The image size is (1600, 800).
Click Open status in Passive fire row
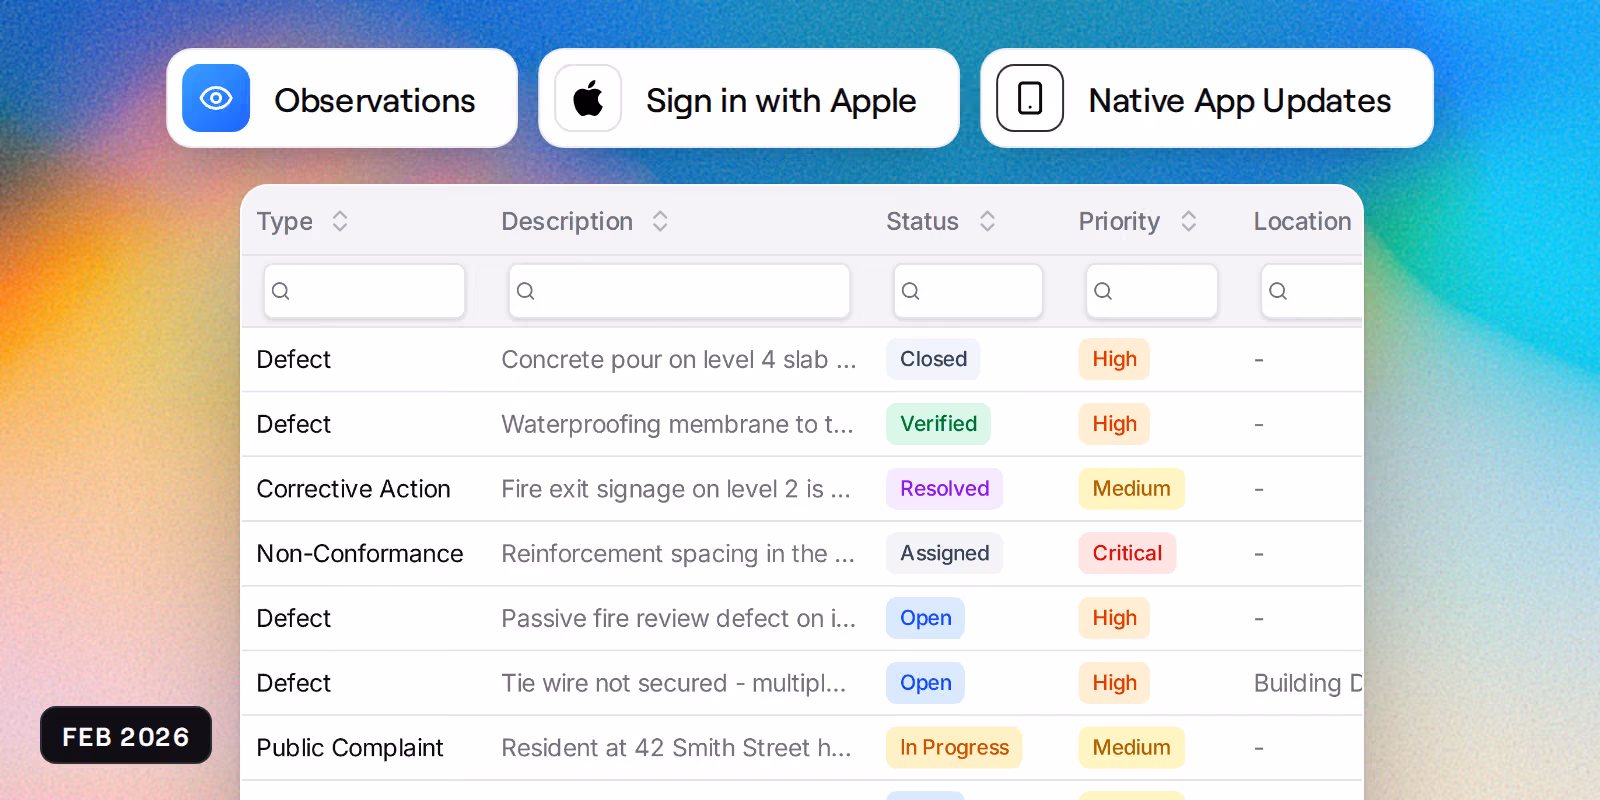tap(925, 618)
